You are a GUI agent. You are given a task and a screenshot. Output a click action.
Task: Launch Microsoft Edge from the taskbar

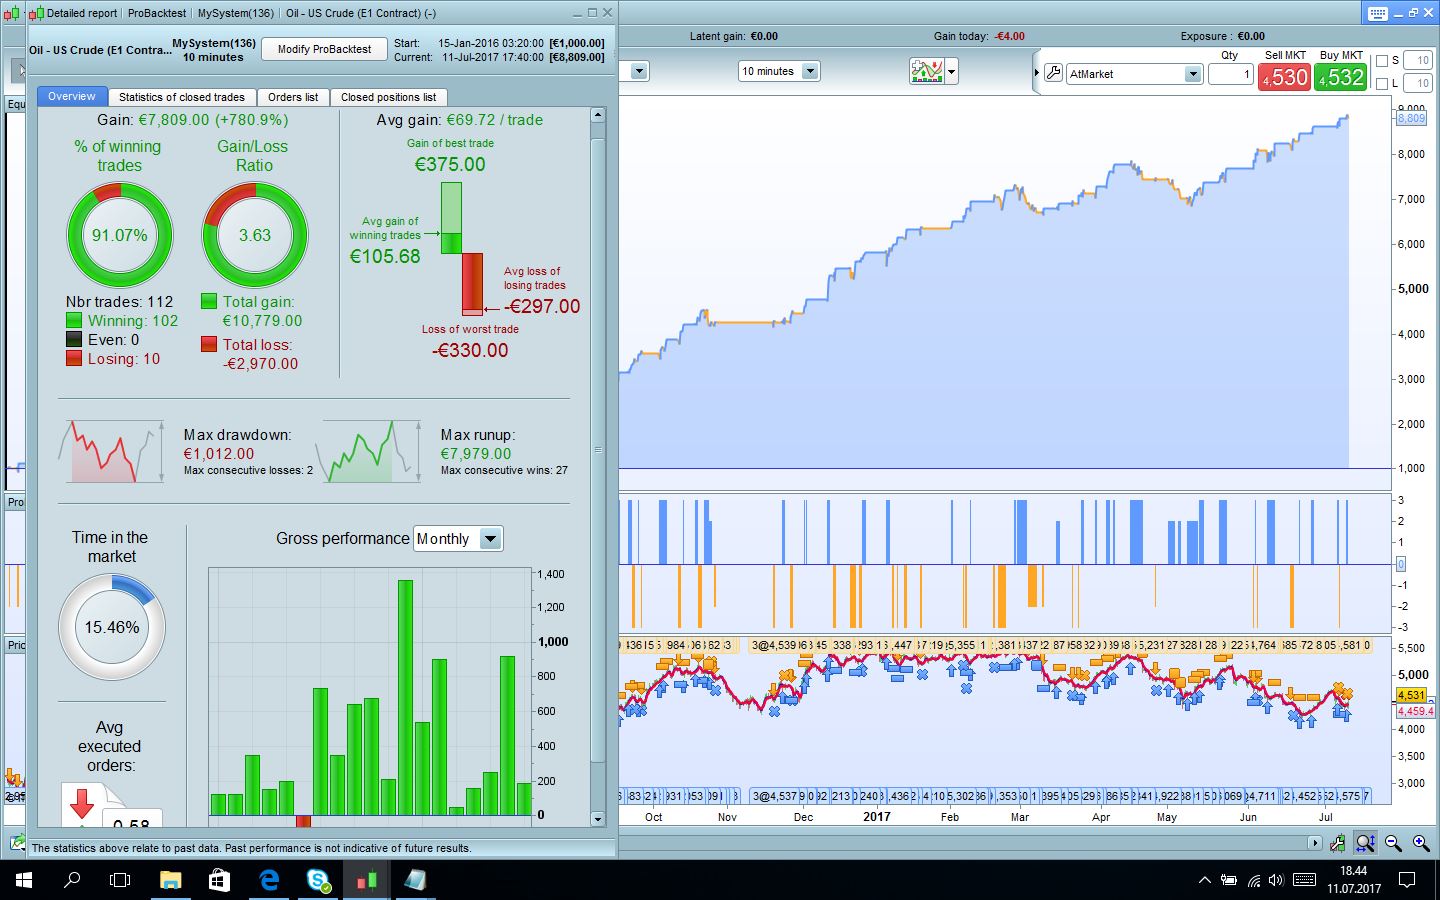point(269,880)
